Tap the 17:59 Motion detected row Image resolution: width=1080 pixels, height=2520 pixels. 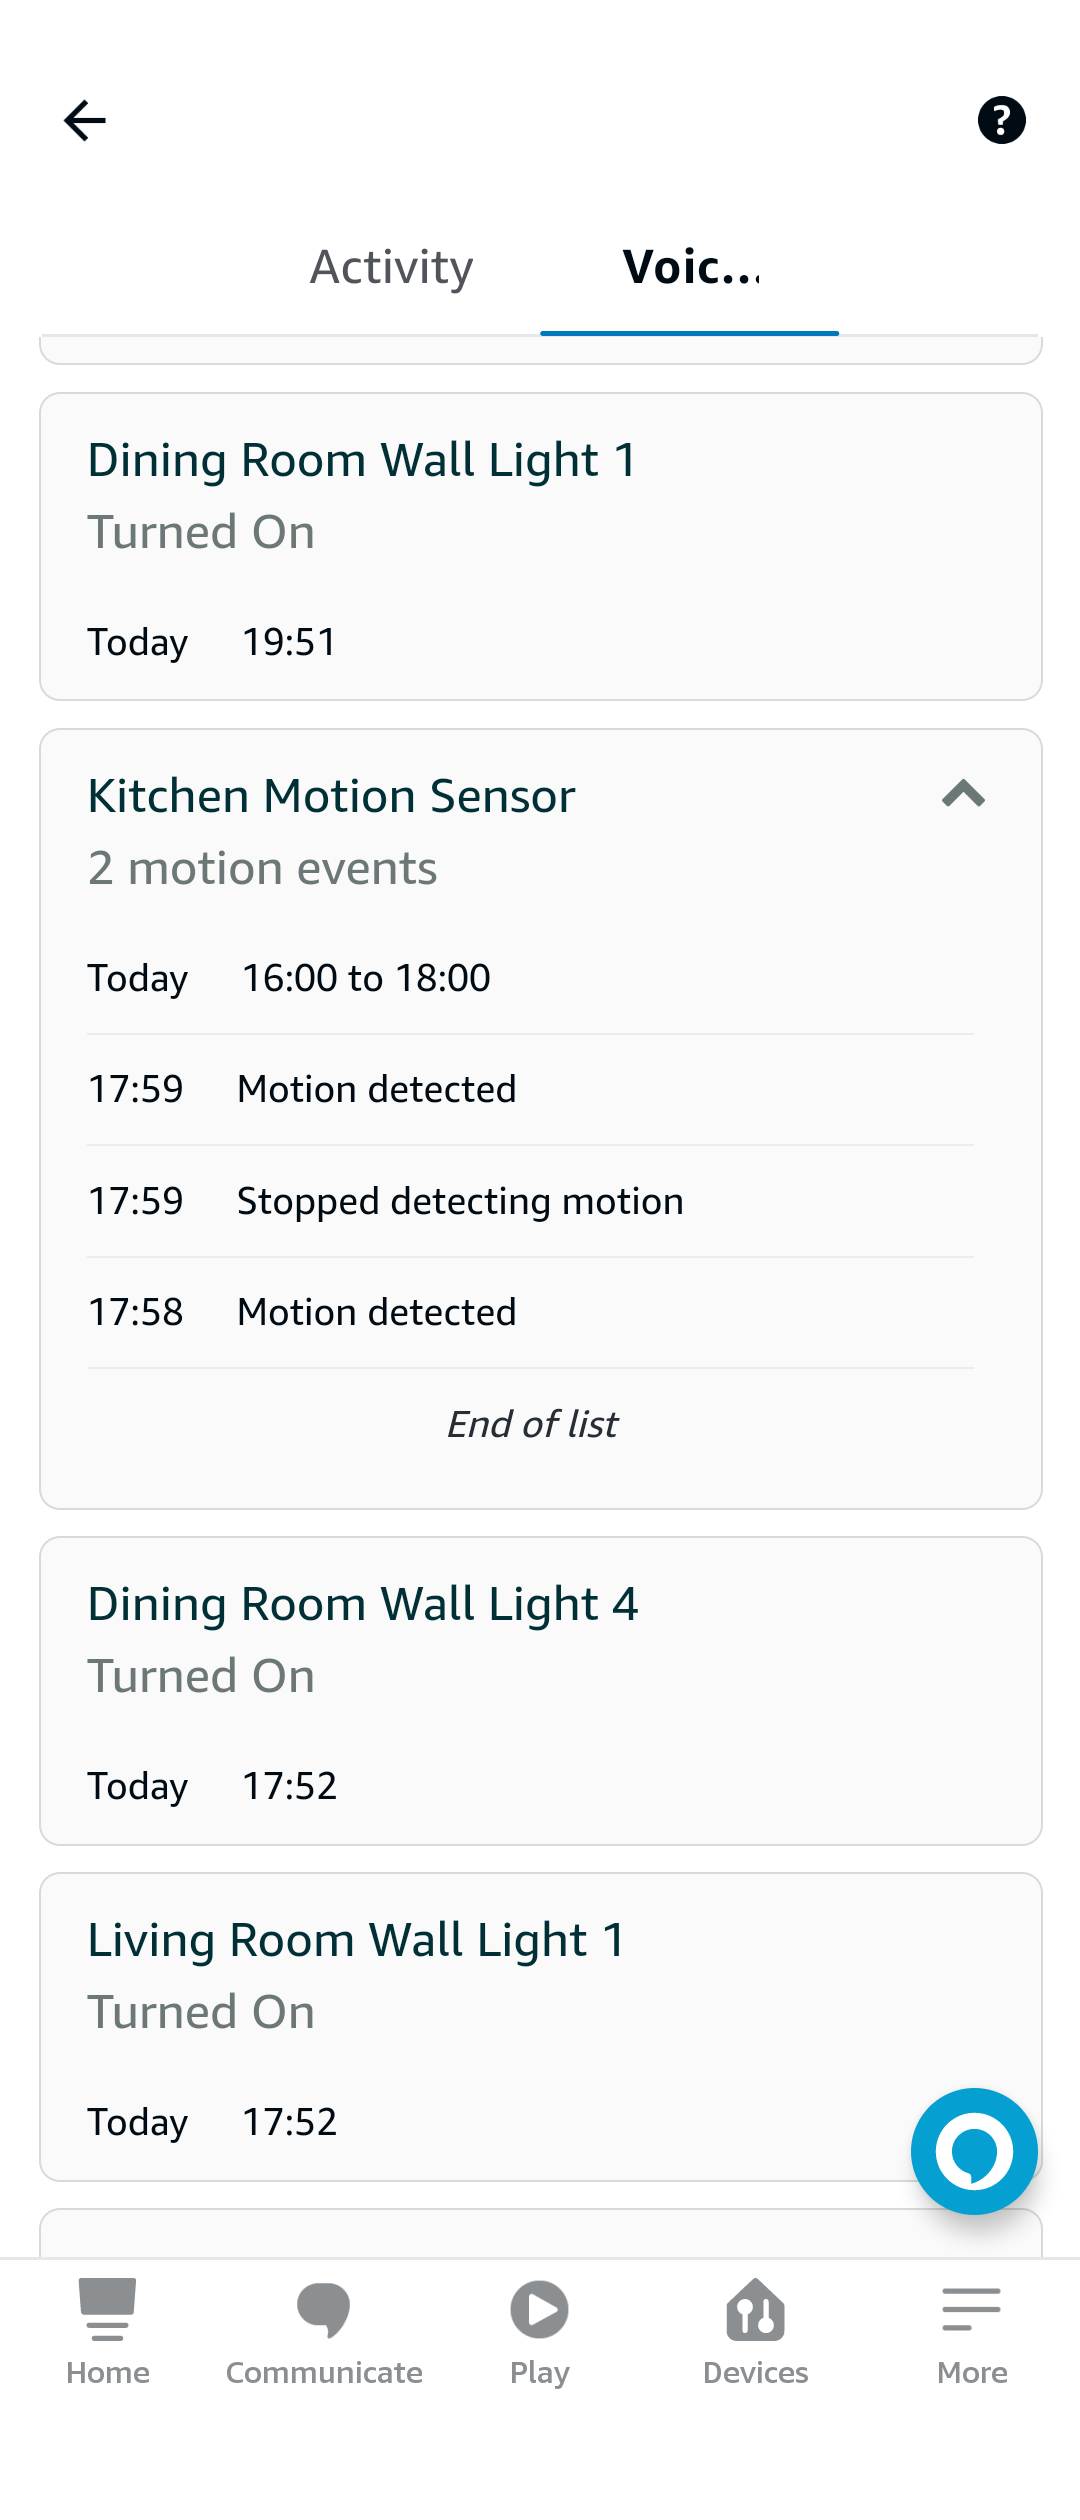coord(530,1089)
